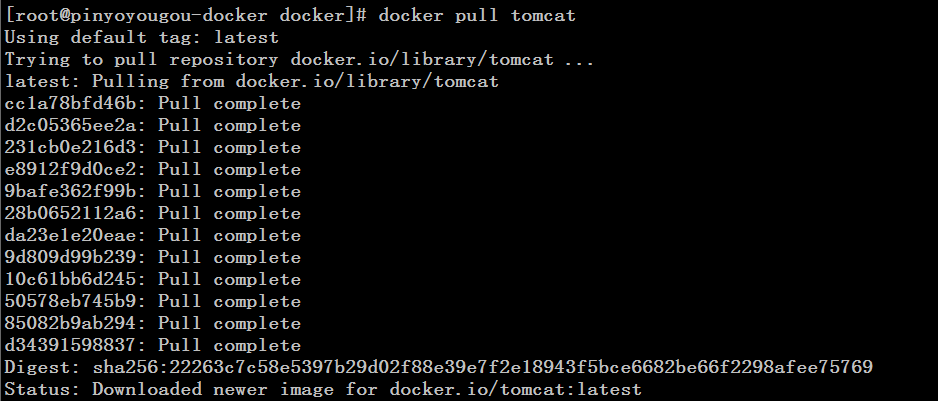This screenshot has height=401, width=938.
Task: Click layer ID 231cb0e216d3
Action: pos(71,147)
